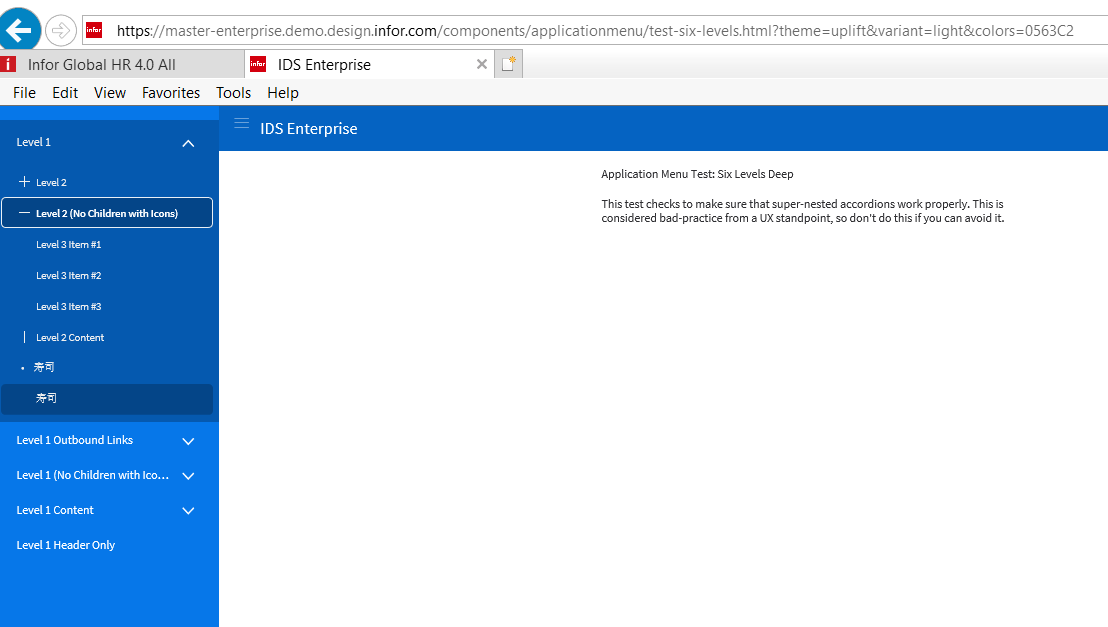Click the browser forward arrow button
1108x627 pixels.
click(x=61, y=30)
